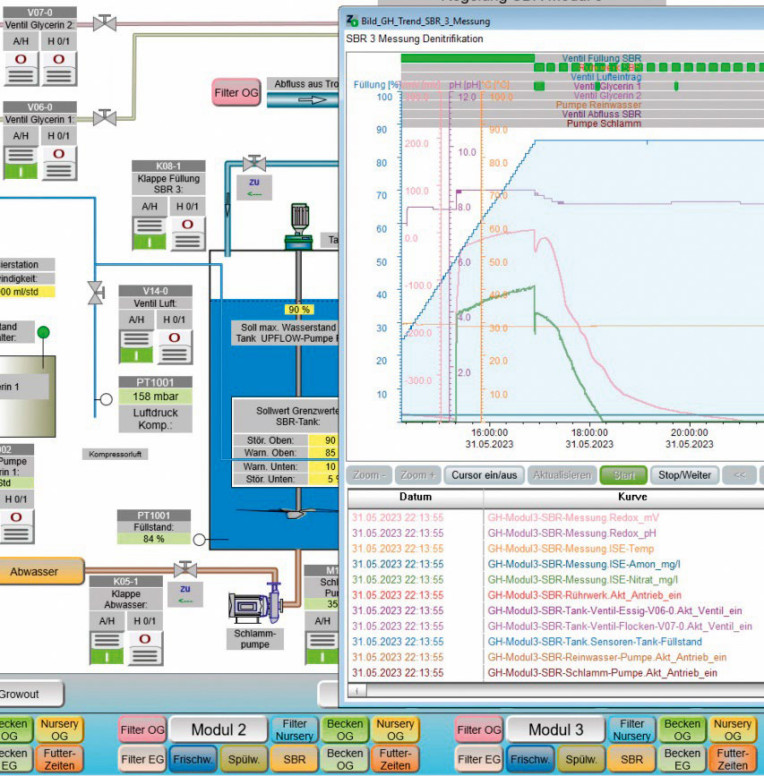Click the curve list horizontal scrollbar left arrow
This screenshot has height=776, width=764.
tap(355, 690)
